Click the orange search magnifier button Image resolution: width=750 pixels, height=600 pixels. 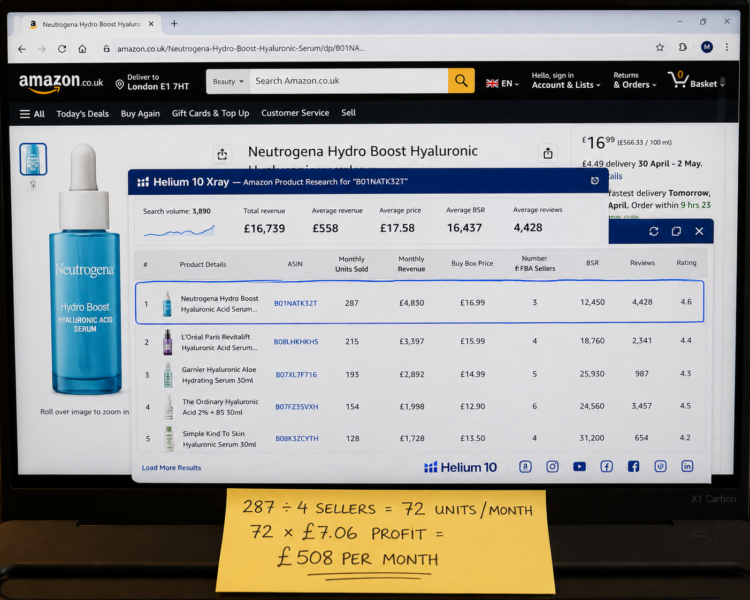tap(461, 80)
